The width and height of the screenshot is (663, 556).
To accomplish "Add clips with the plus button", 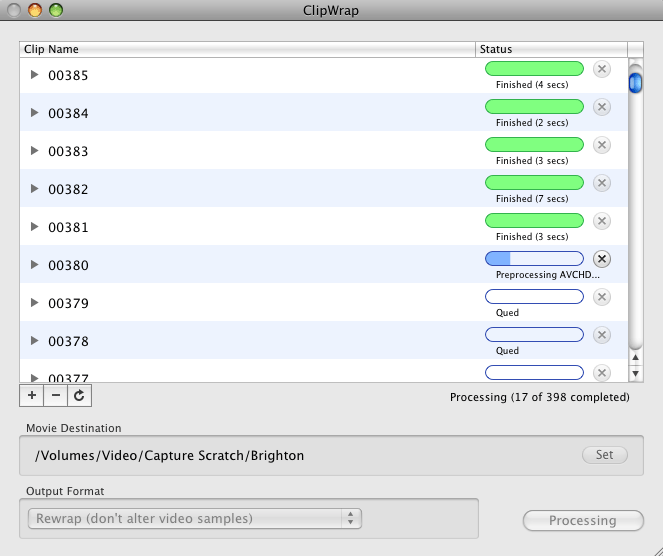I will tap(32, 396).
